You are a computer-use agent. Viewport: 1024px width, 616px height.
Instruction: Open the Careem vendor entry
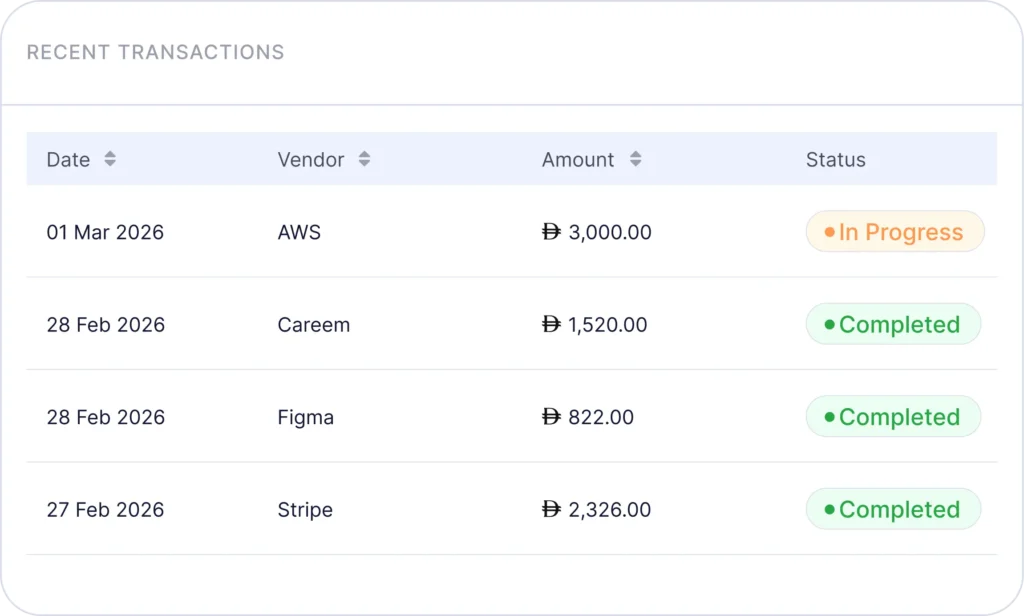[x=313, y=325]
